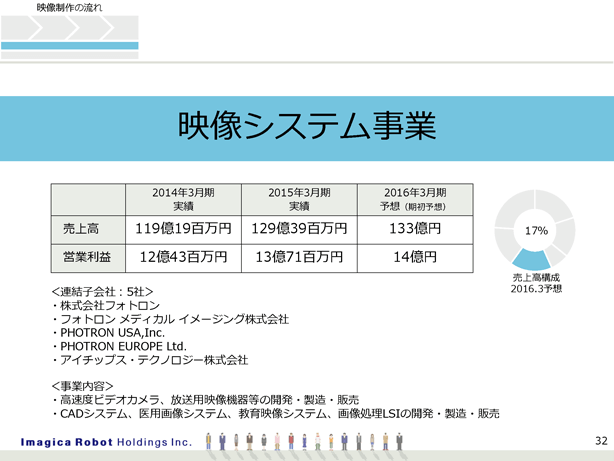The height and width of the screenshot is (461, 614).
Task: Select the PHOTRON EUROPE Ltd. line
Action: click(119, 347)
